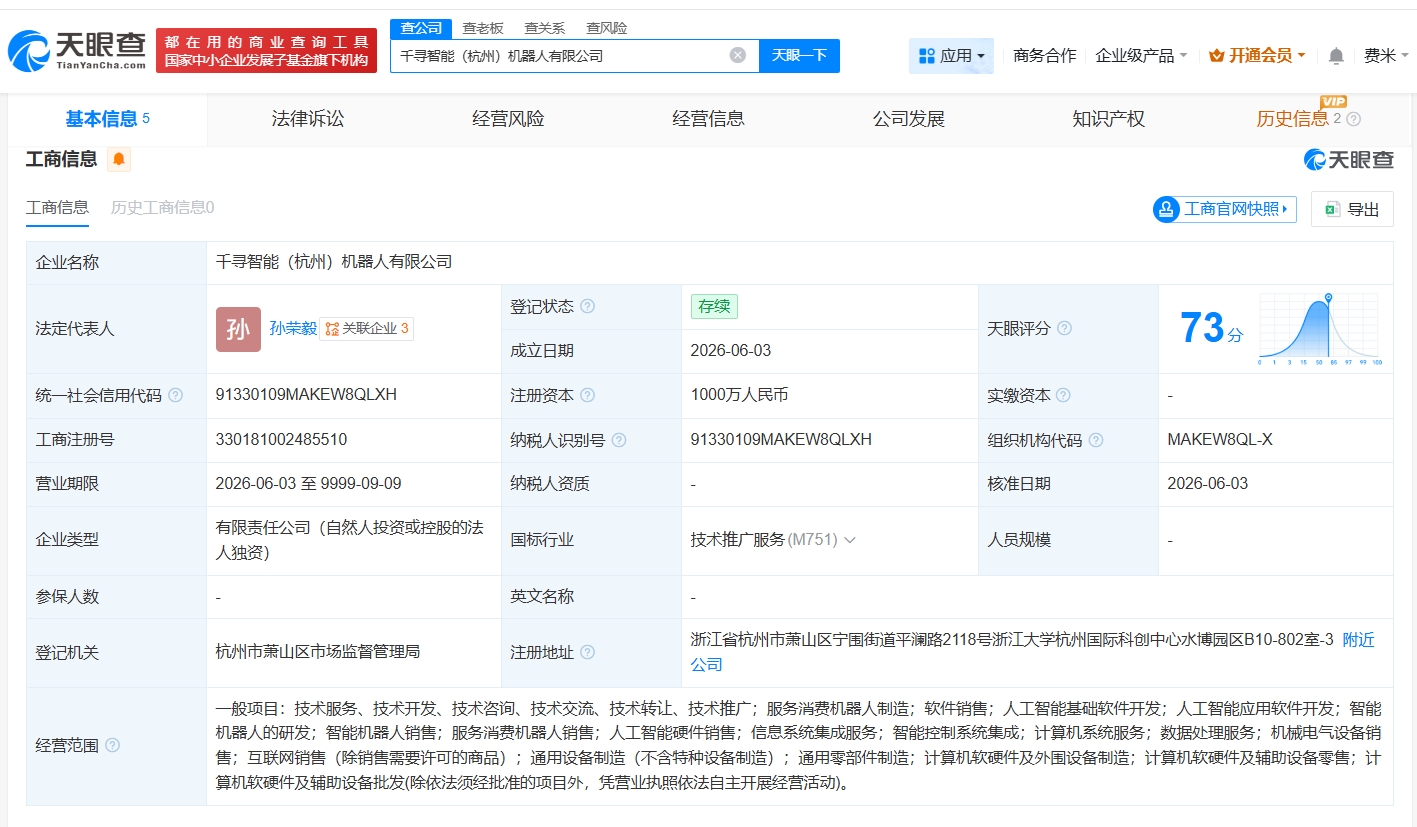Click the help icon next to 天眼评分
The width and height of the screenshot is (1417, 827).
tap(1065, 328)
